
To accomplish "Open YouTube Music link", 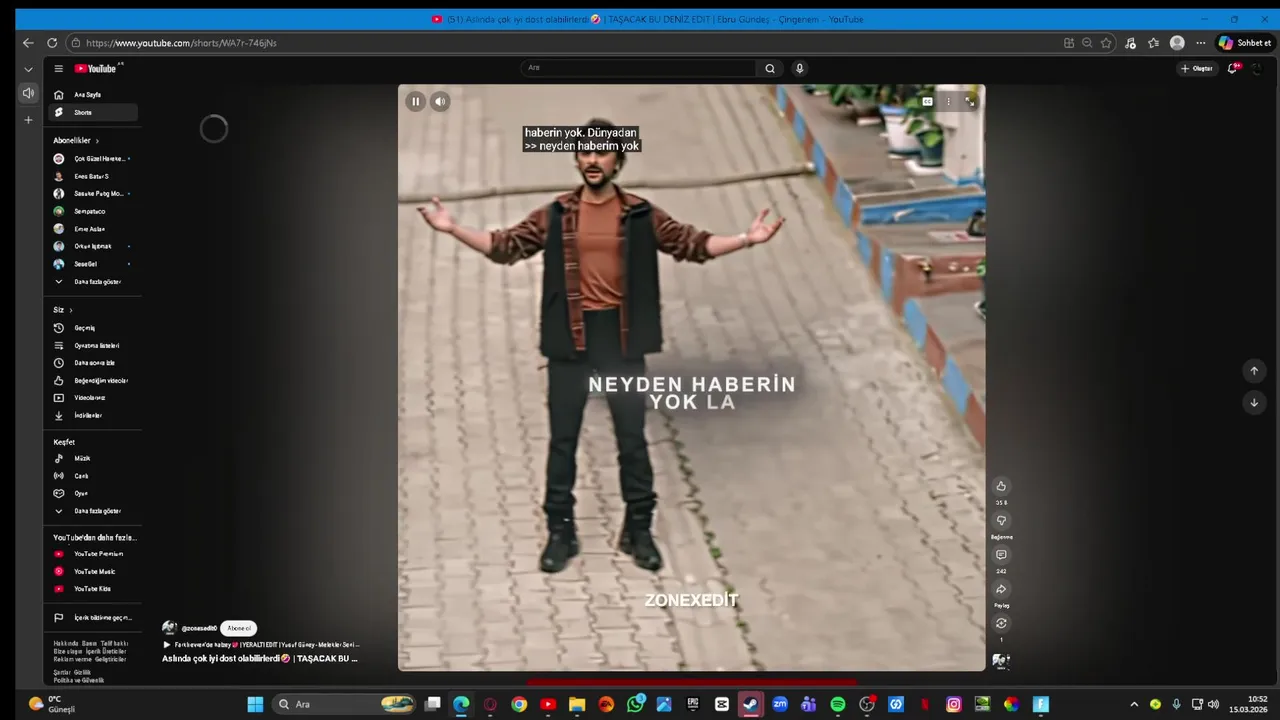I will point(91,572).
